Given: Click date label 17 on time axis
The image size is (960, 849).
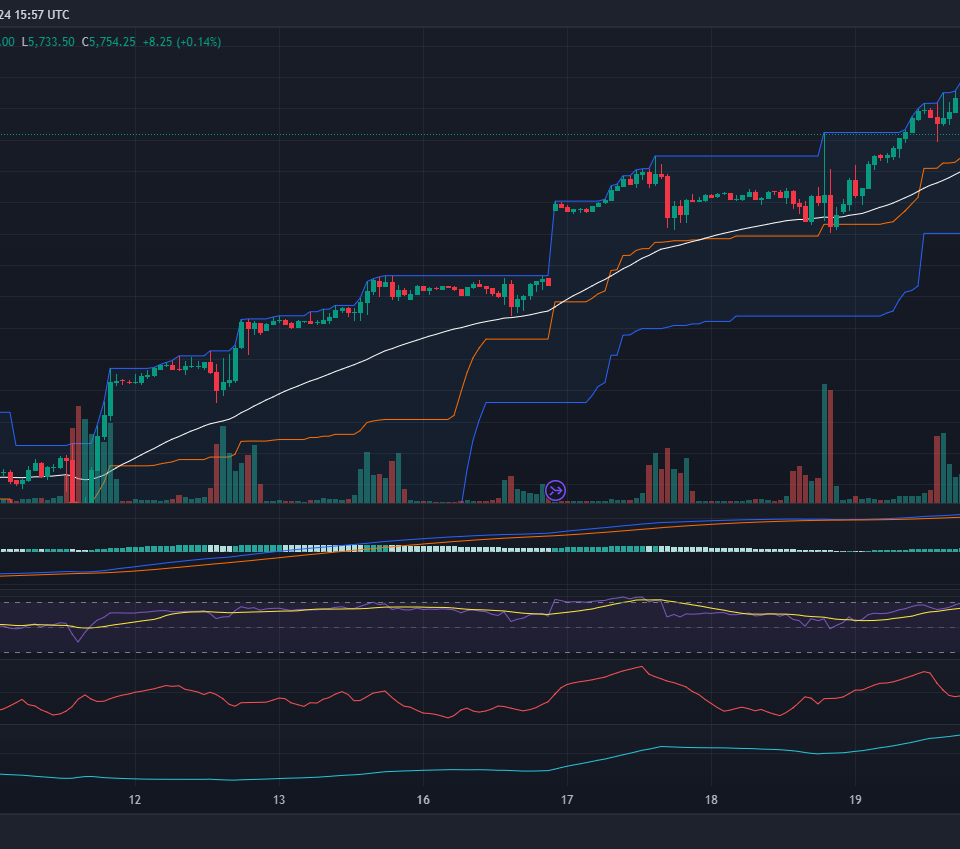Looking at the screenshot, I should tap(567, 799).
